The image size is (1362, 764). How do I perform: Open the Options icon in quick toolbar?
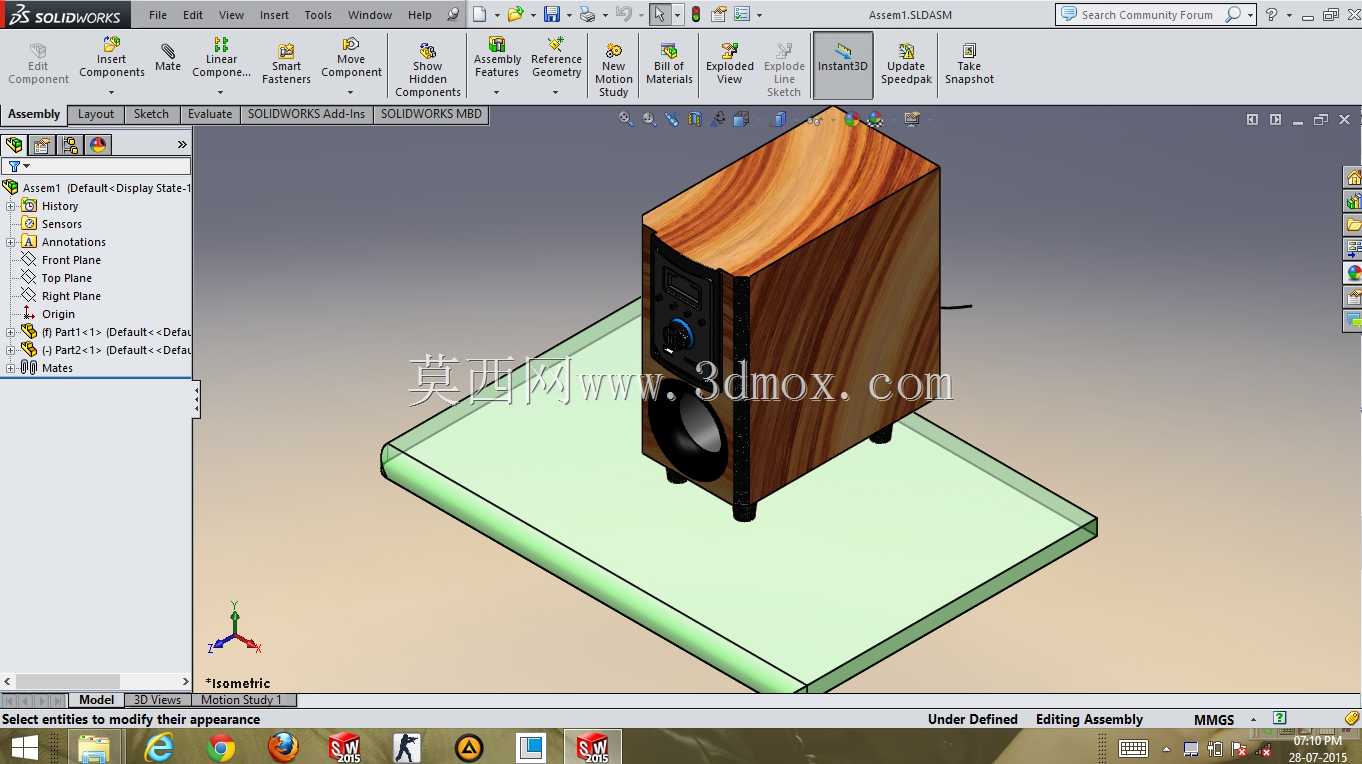coord(741,14)
